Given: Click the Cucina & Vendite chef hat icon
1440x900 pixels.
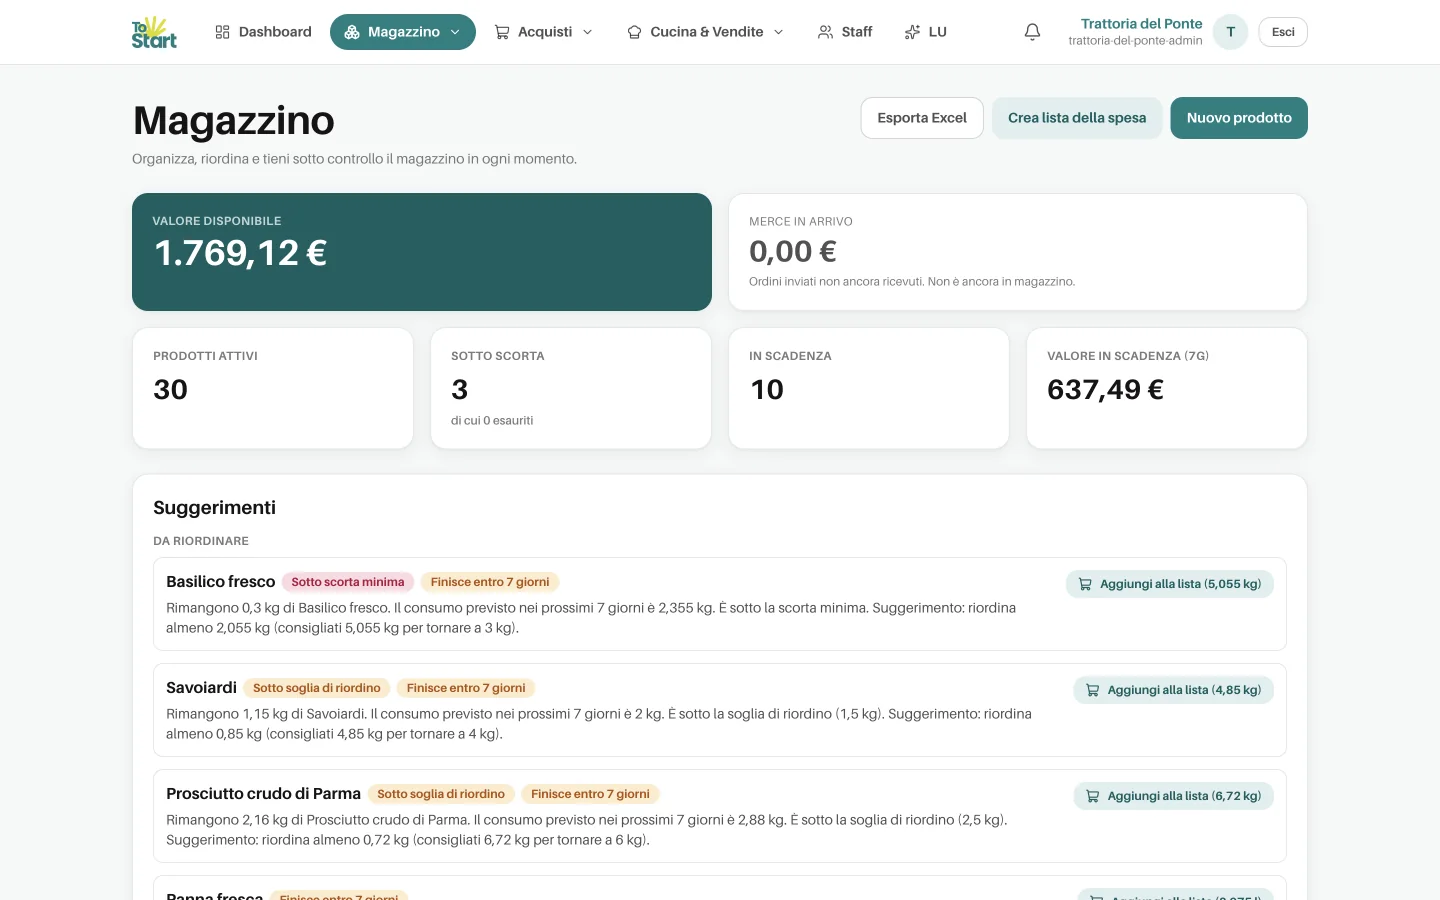Looking at the screenshot, I should [x=634, y=32].
